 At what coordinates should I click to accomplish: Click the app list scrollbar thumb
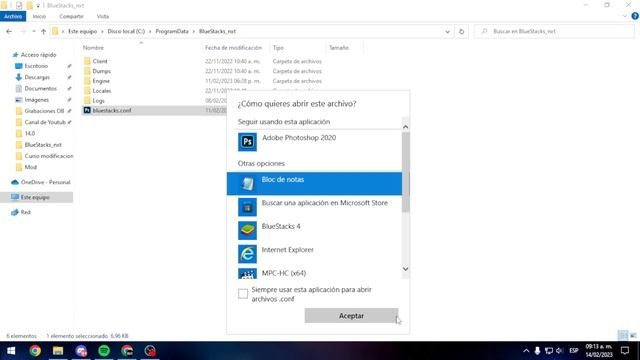pos(405,172)
